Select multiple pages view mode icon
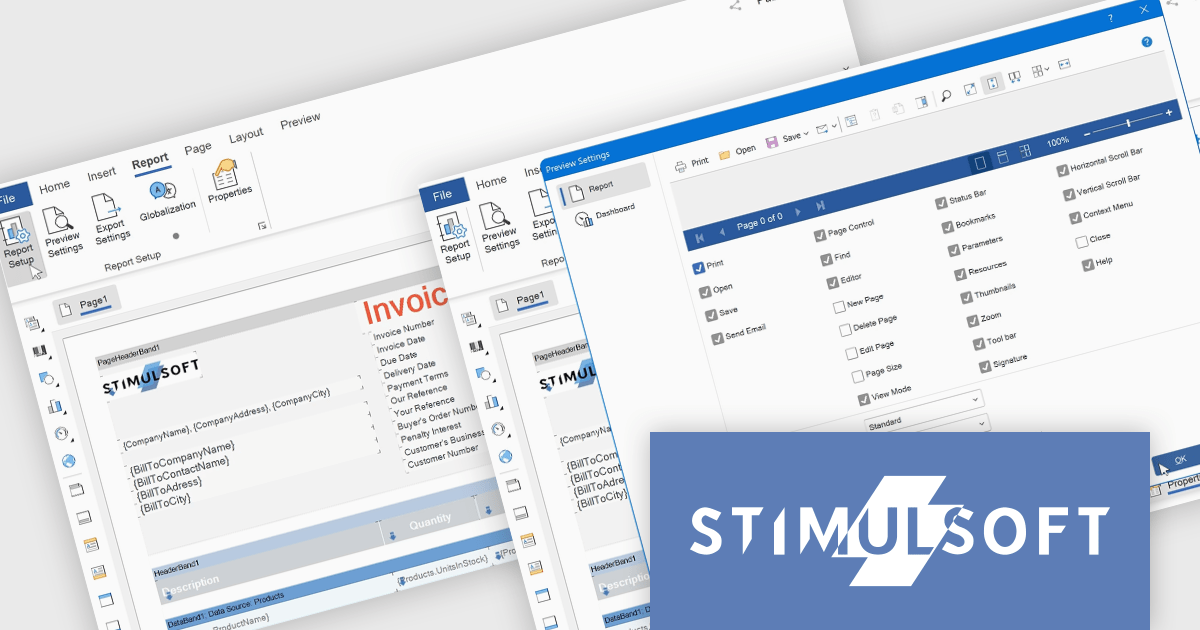 1025,151
